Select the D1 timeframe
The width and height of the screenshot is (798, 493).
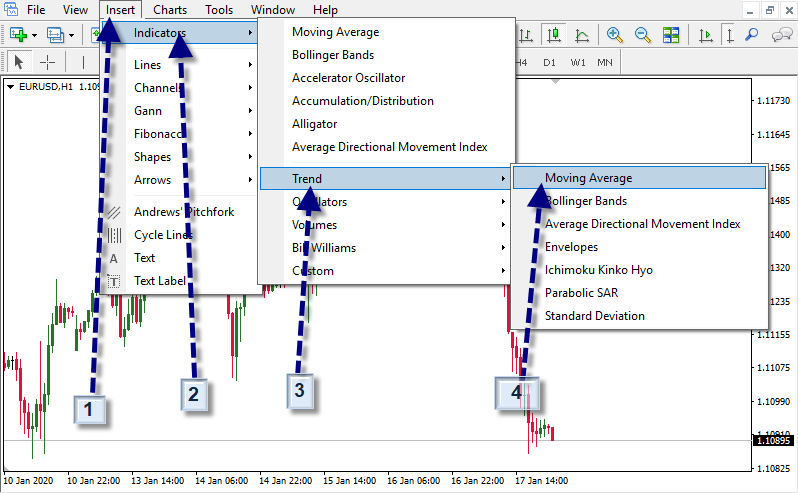tap(549, 63)
